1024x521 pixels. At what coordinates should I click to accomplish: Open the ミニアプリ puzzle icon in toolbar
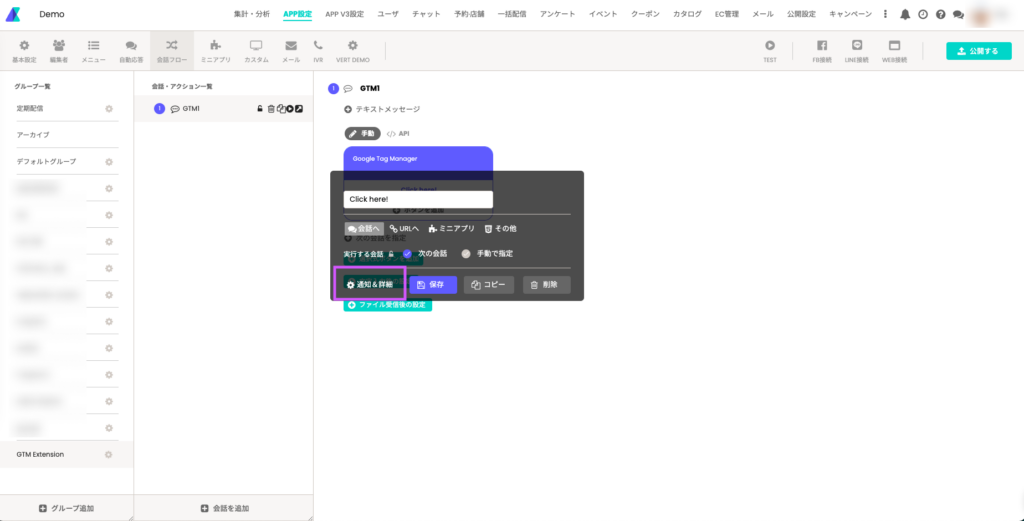click(x=216, y=45)
